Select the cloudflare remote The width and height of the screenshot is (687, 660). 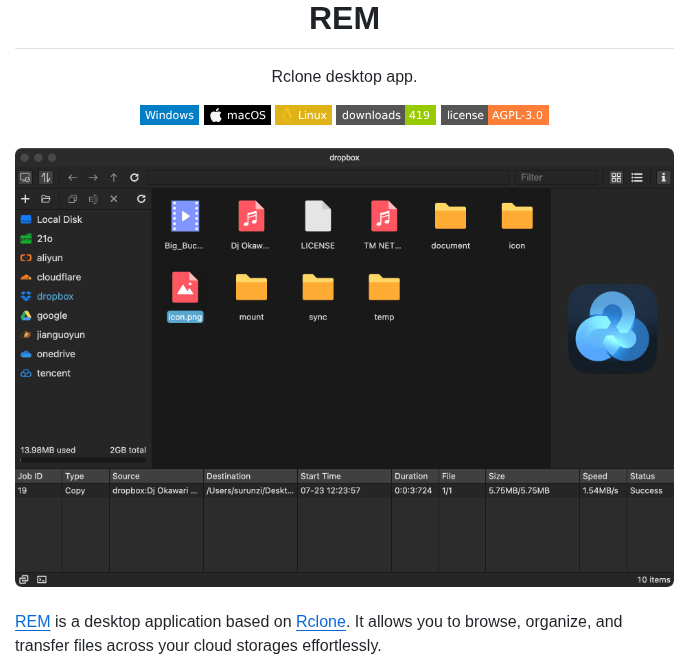(83, 277)
